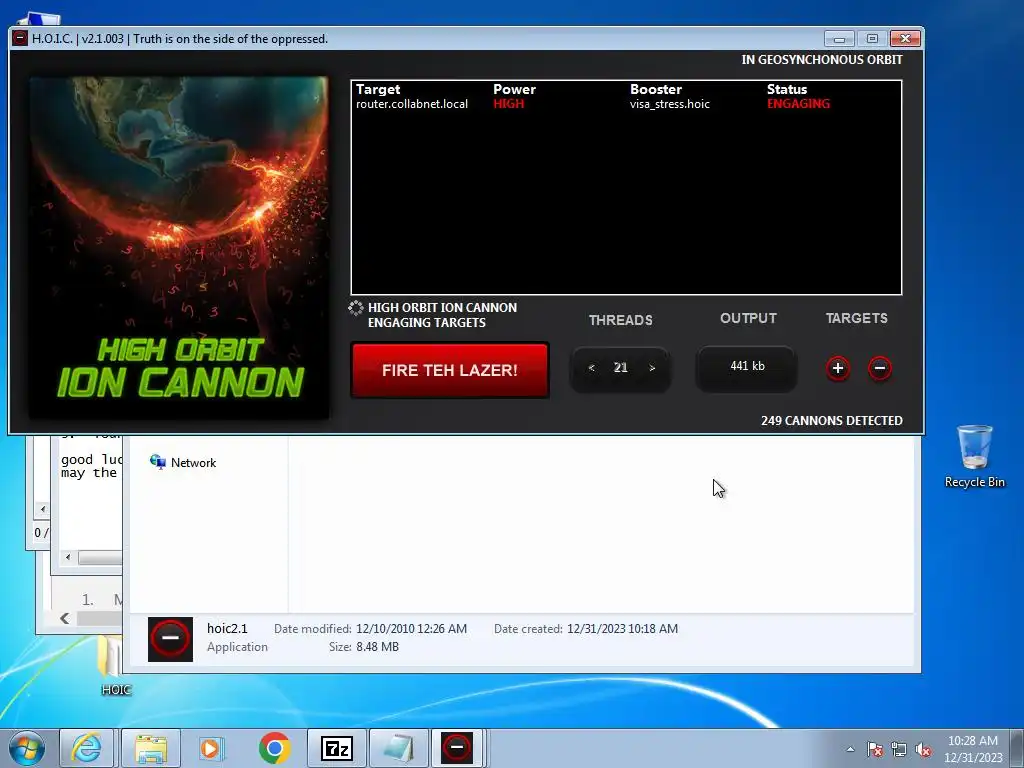Click the HOIC taskbar icon
The height and width of the screenshot is (768, 1024).
[456, 748]
